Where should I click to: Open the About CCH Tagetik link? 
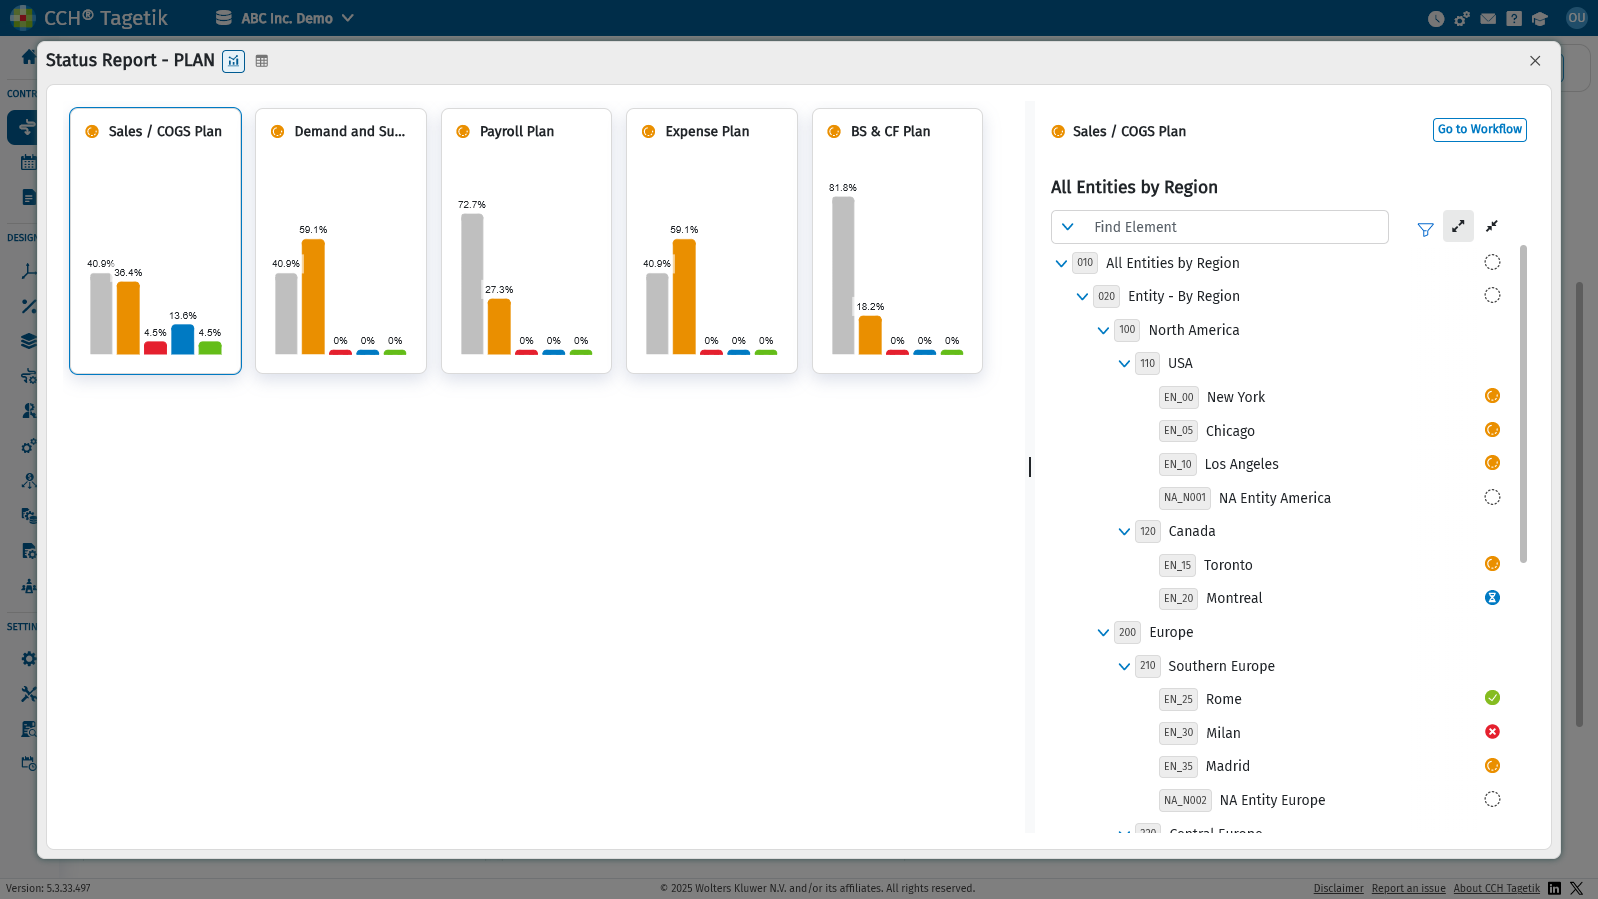1497,888
